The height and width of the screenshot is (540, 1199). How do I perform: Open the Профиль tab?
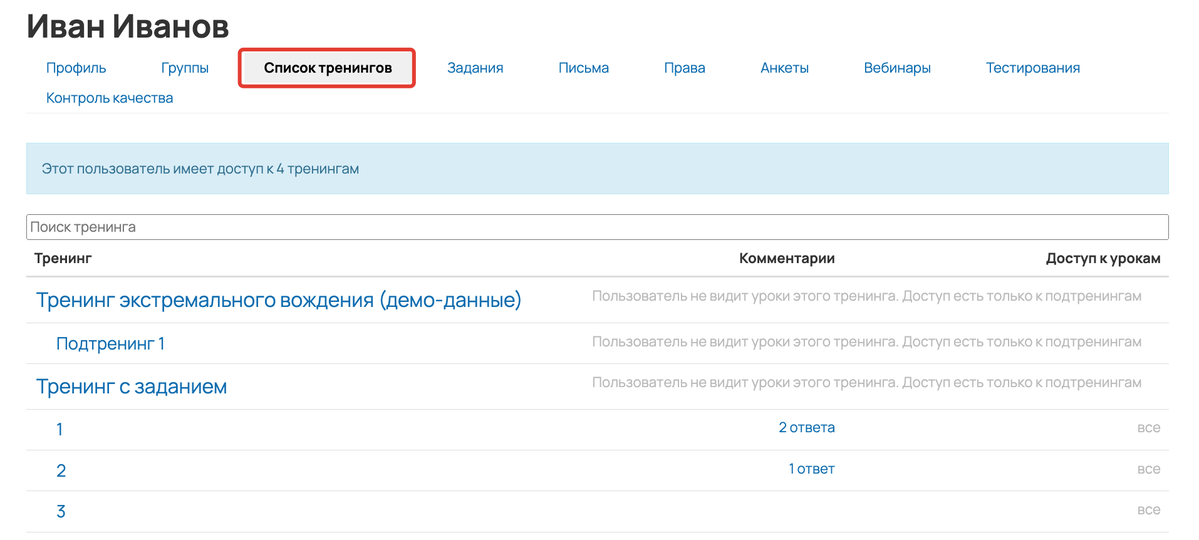tap(76, 68)
